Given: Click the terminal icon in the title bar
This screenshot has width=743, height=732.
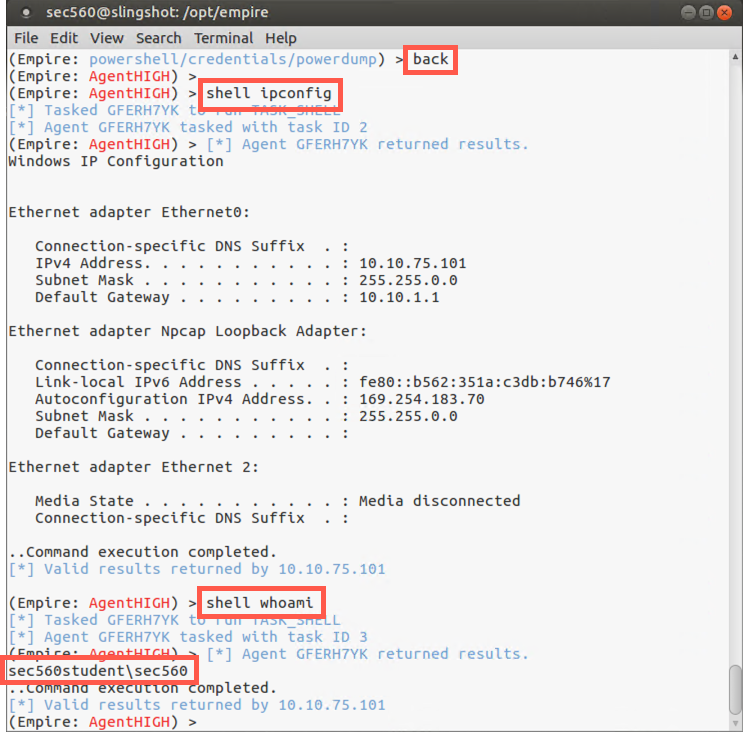Looking at the screenshot, I should pos(27,13).
